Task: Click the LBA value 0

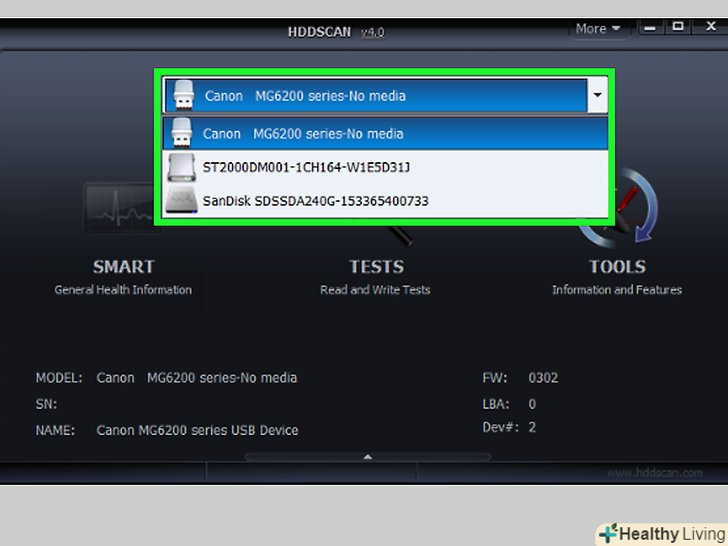Action: pos(532,404)
